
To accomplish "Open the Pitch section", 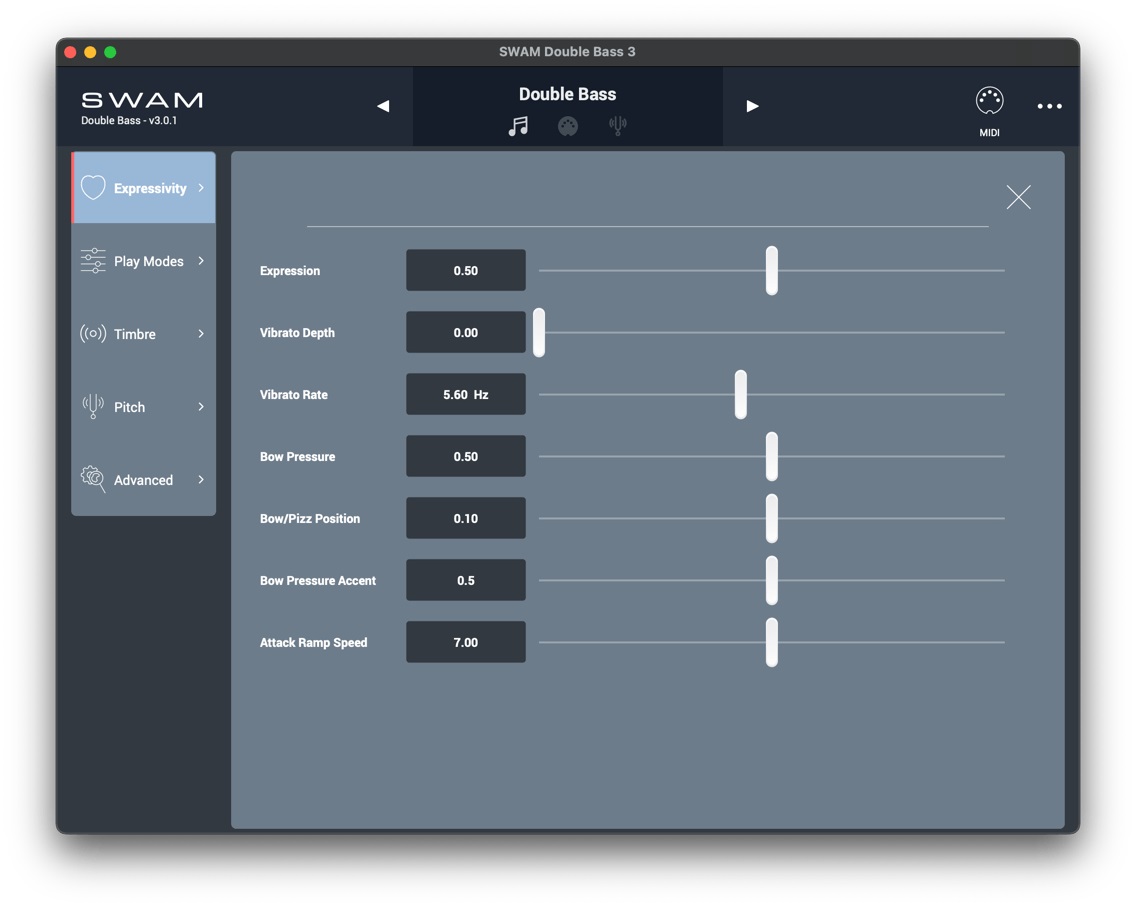I will pos(143,407).
